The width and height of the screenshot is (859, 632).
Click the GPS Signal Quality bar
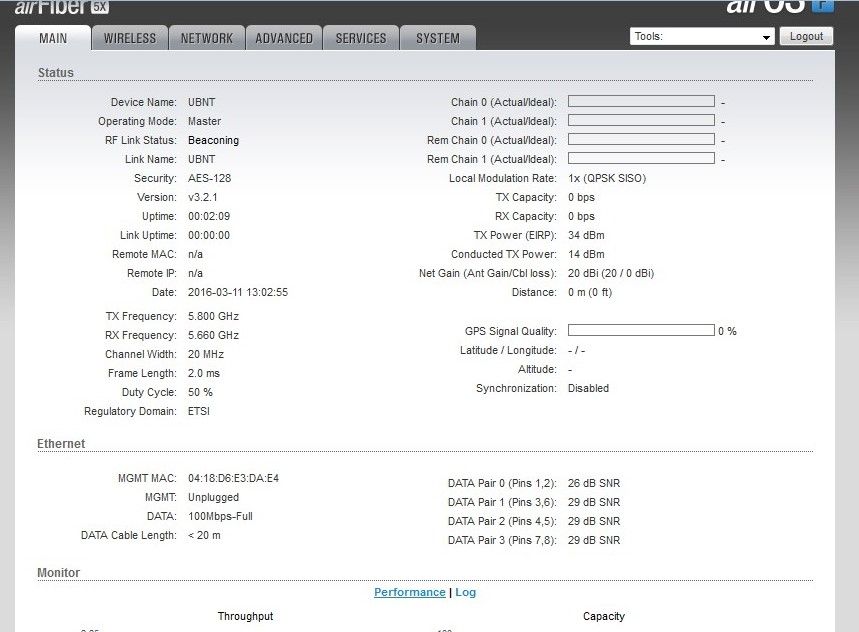641,331
